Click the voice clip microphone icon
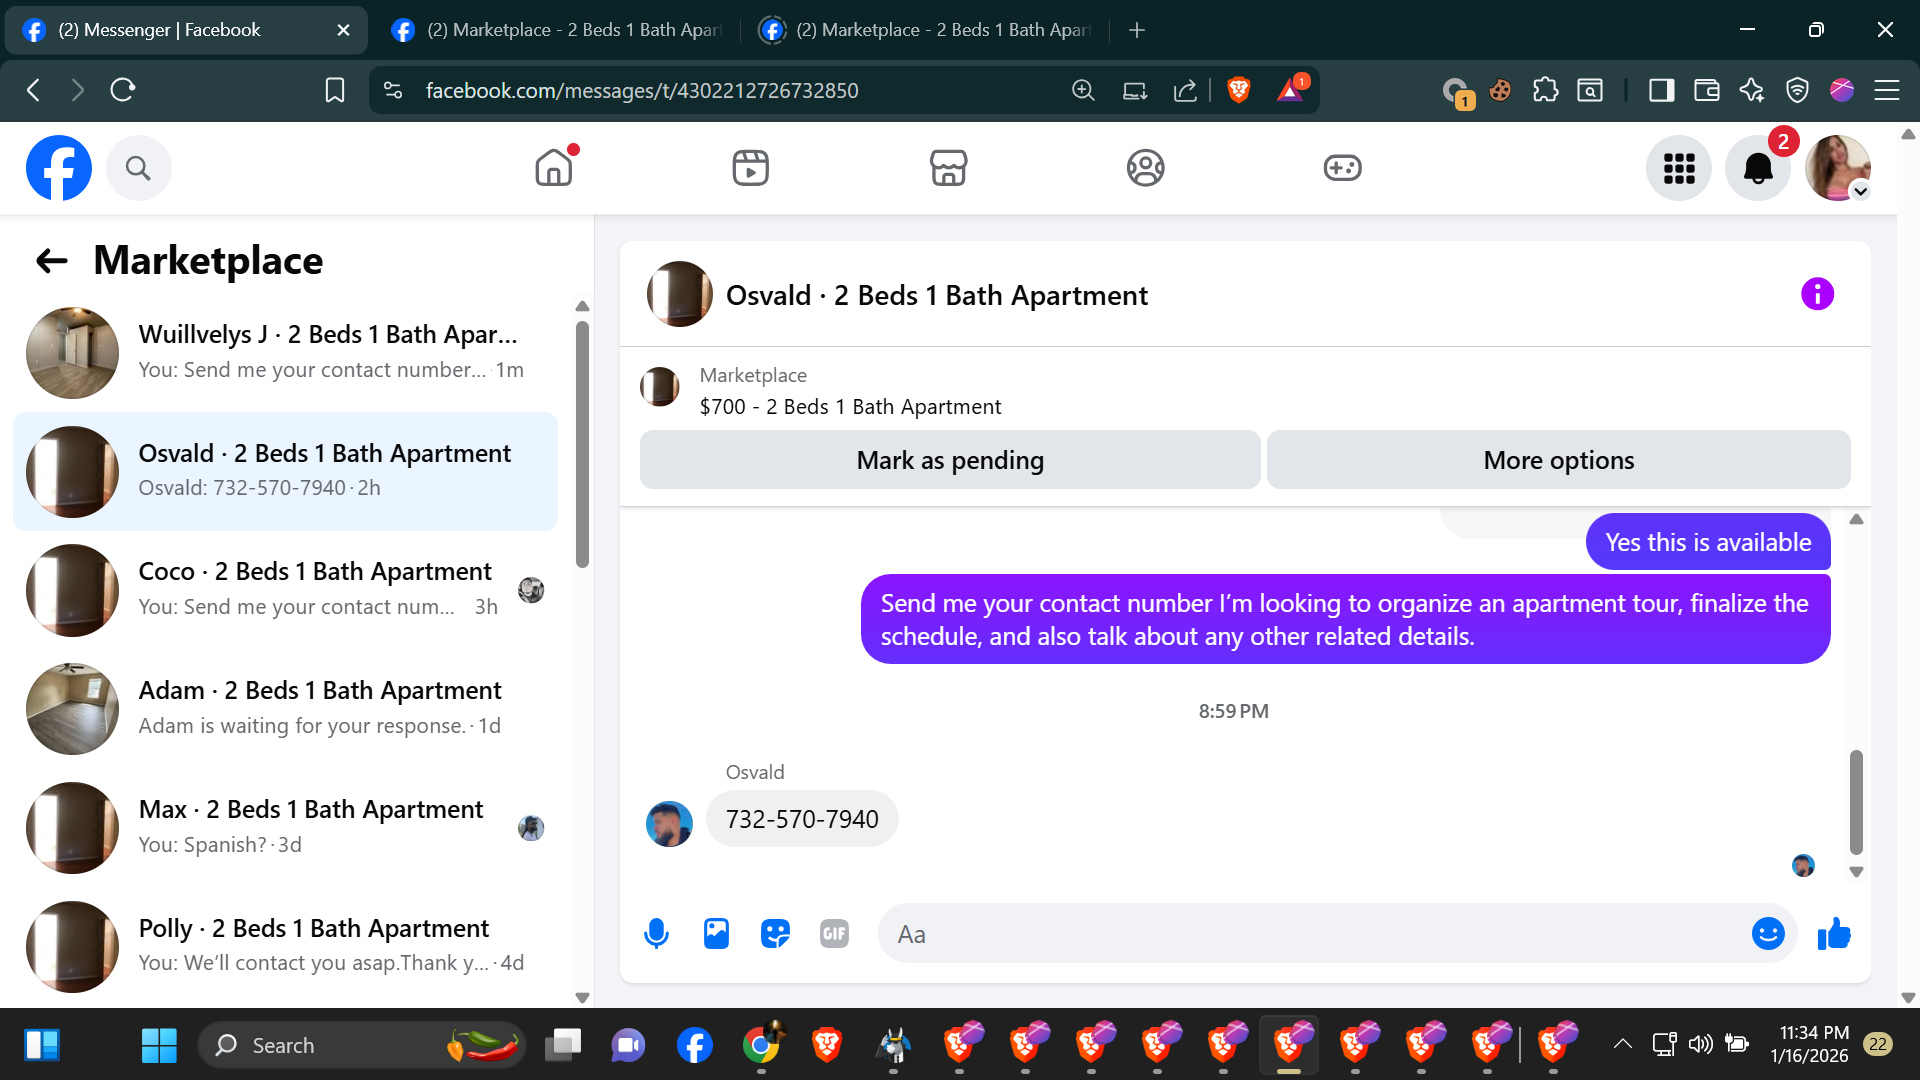The height and width of the screenshot is (1080, 1920). point(656,934)
